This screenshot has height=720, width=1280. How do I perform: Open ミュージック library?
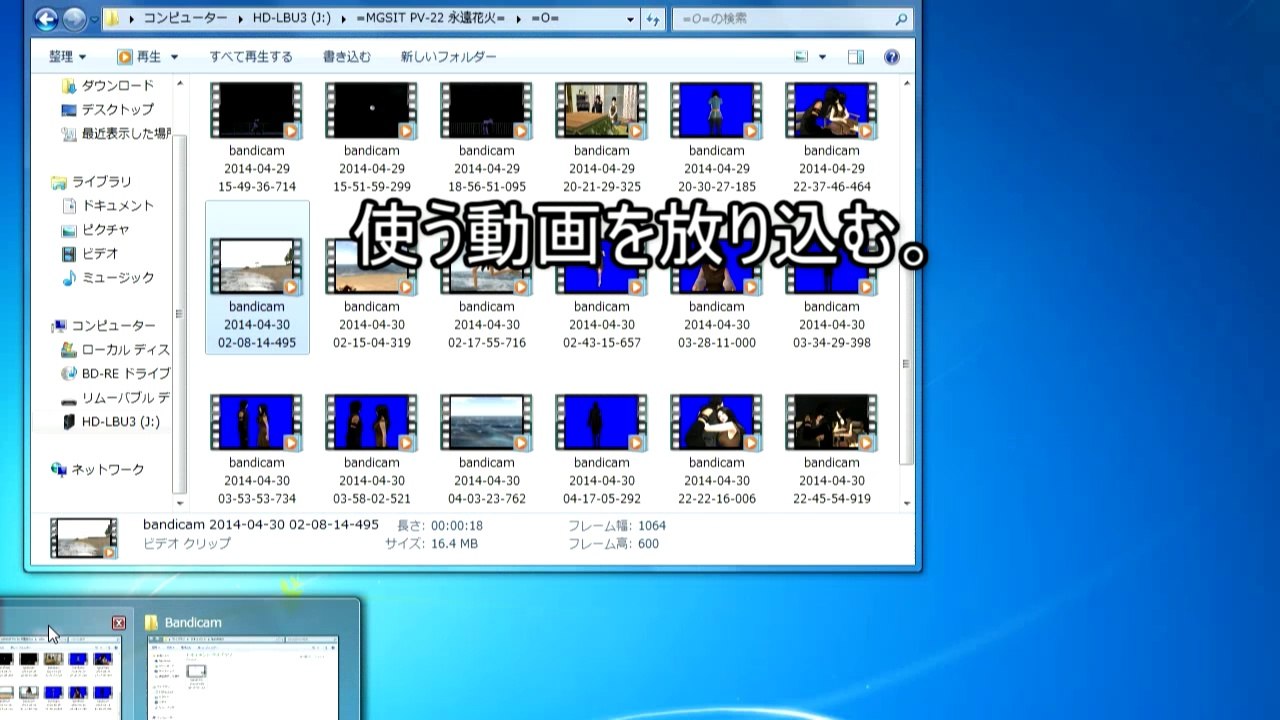108,278
